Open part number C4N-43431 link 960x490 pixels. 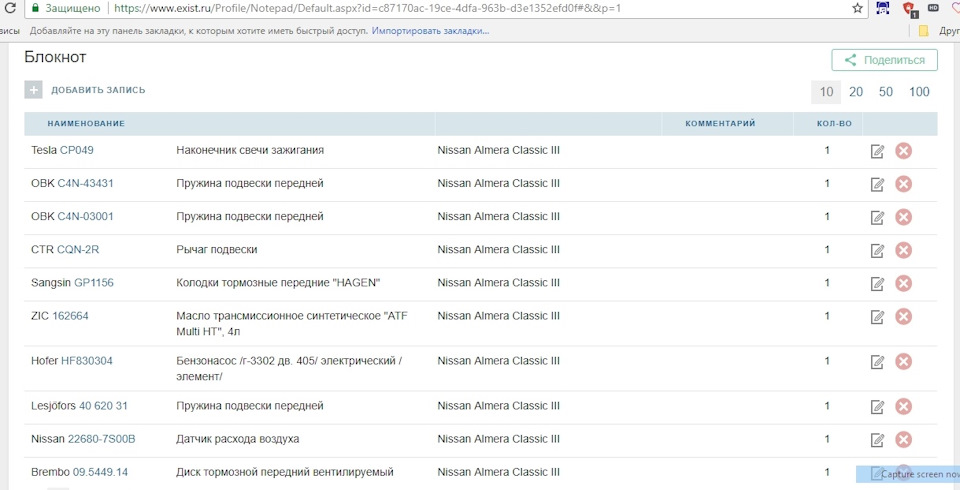coord(85,183)
